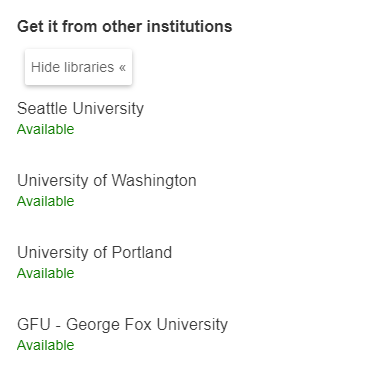Click the word Washington in second institution
The height and width of the screenshot is (381, 380).
154,181
